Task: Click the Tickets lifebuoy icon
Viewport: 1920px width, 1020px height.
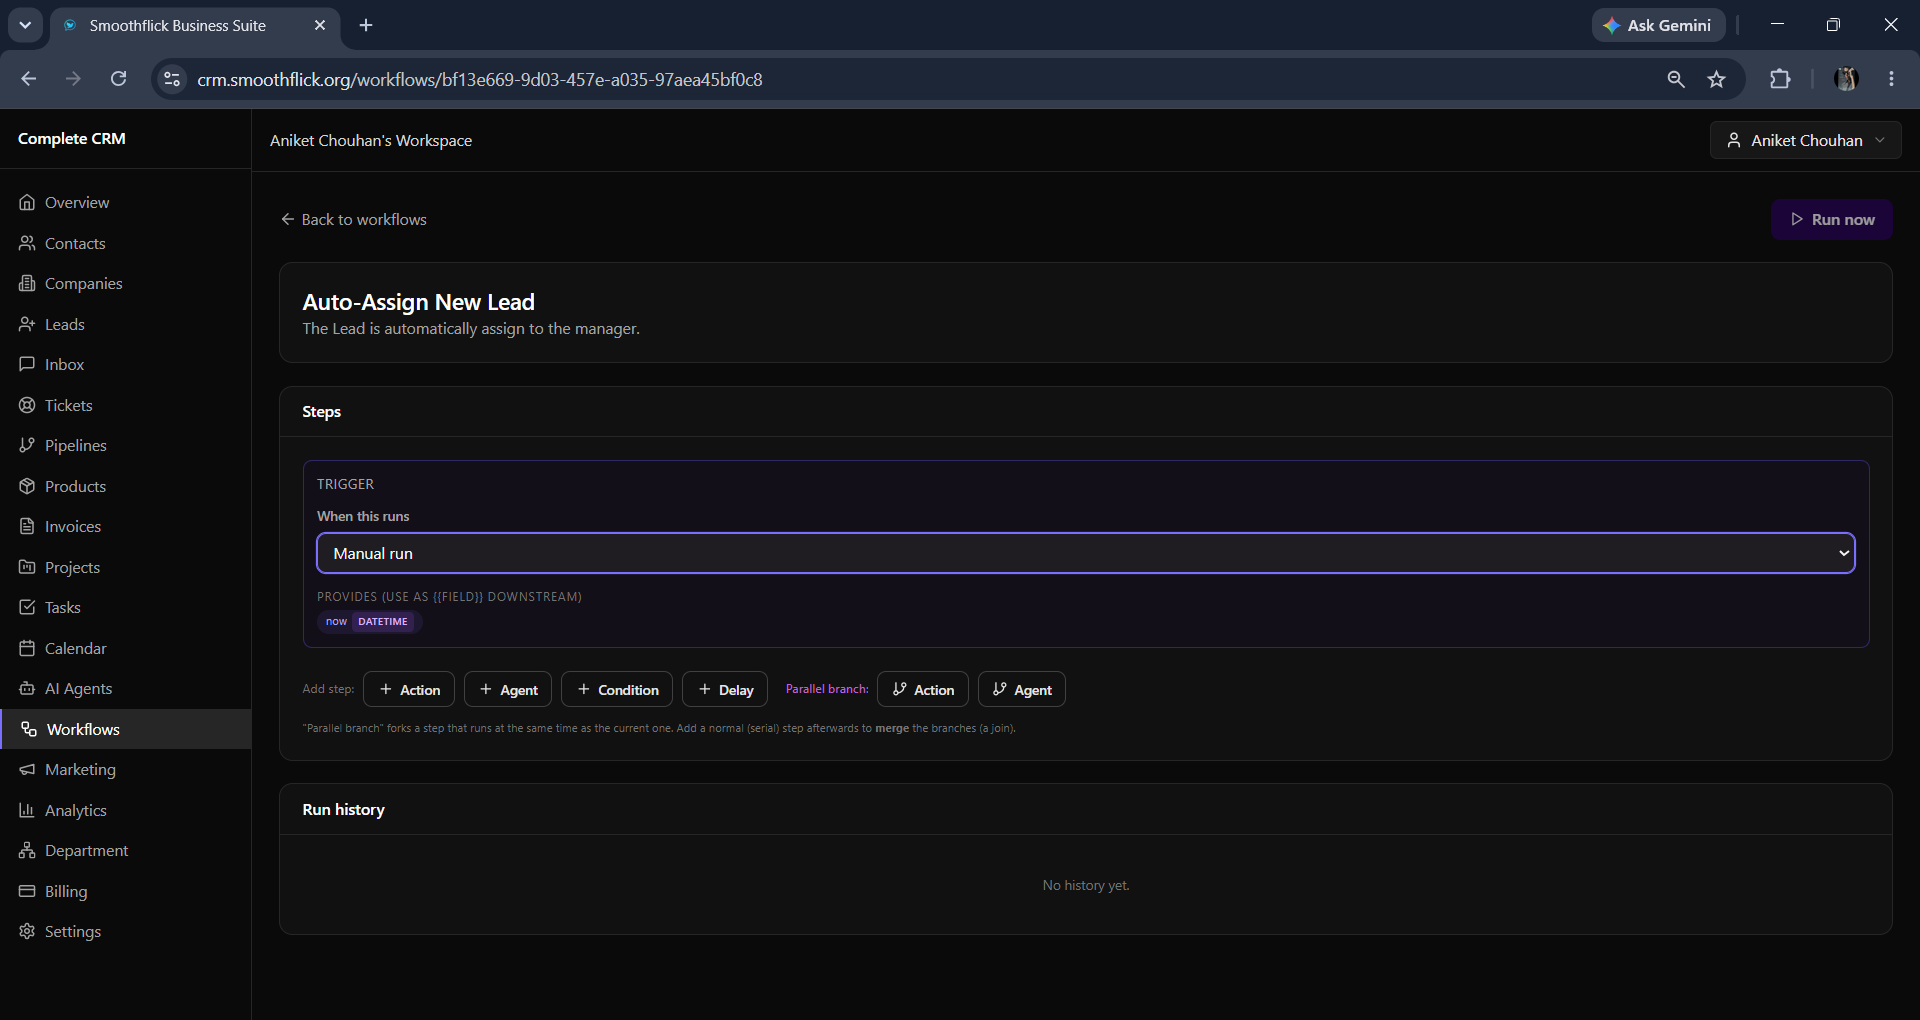Action: (x=27, y=405)
